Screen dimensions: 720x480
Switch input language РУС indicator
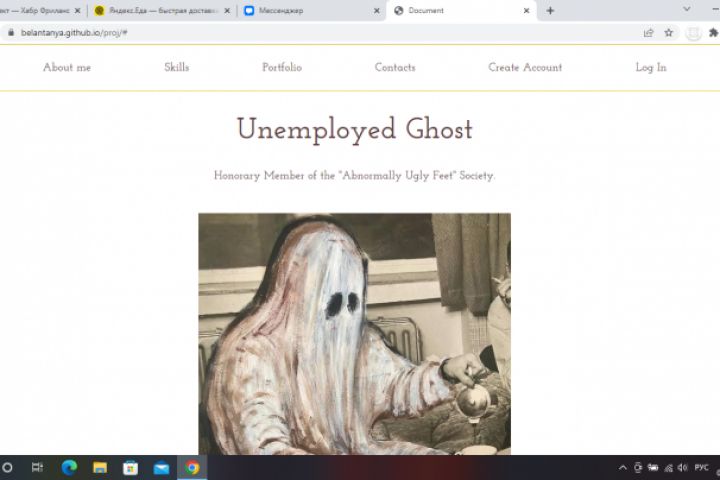(x=702, y=468)
